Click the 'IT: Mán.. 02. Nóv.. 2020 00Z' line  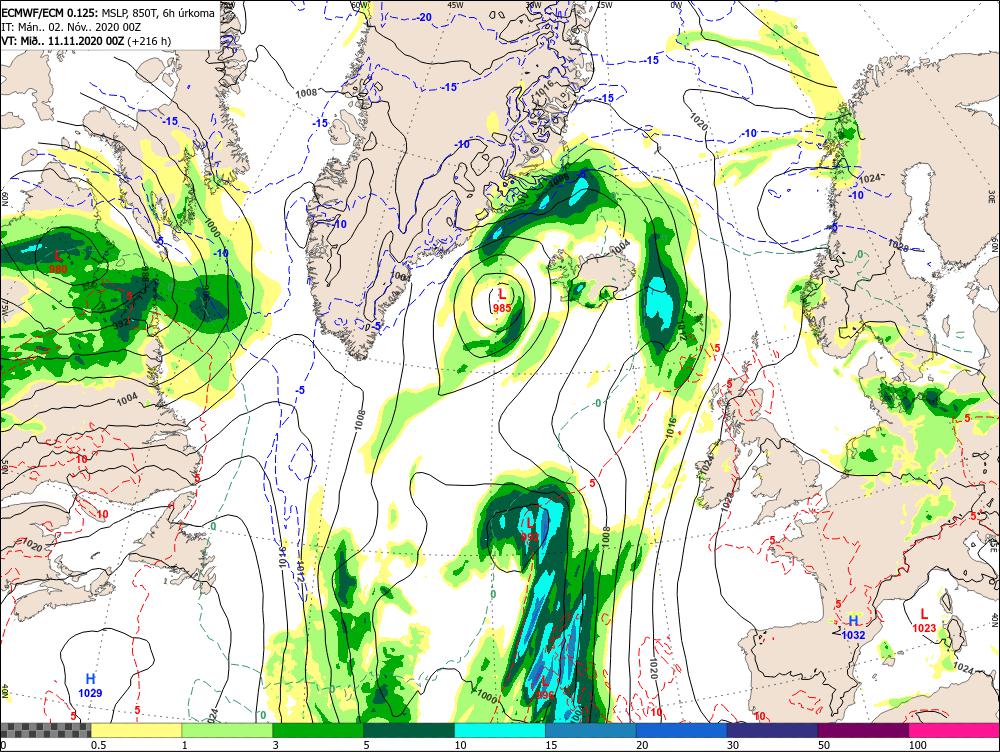click(71, 27)
